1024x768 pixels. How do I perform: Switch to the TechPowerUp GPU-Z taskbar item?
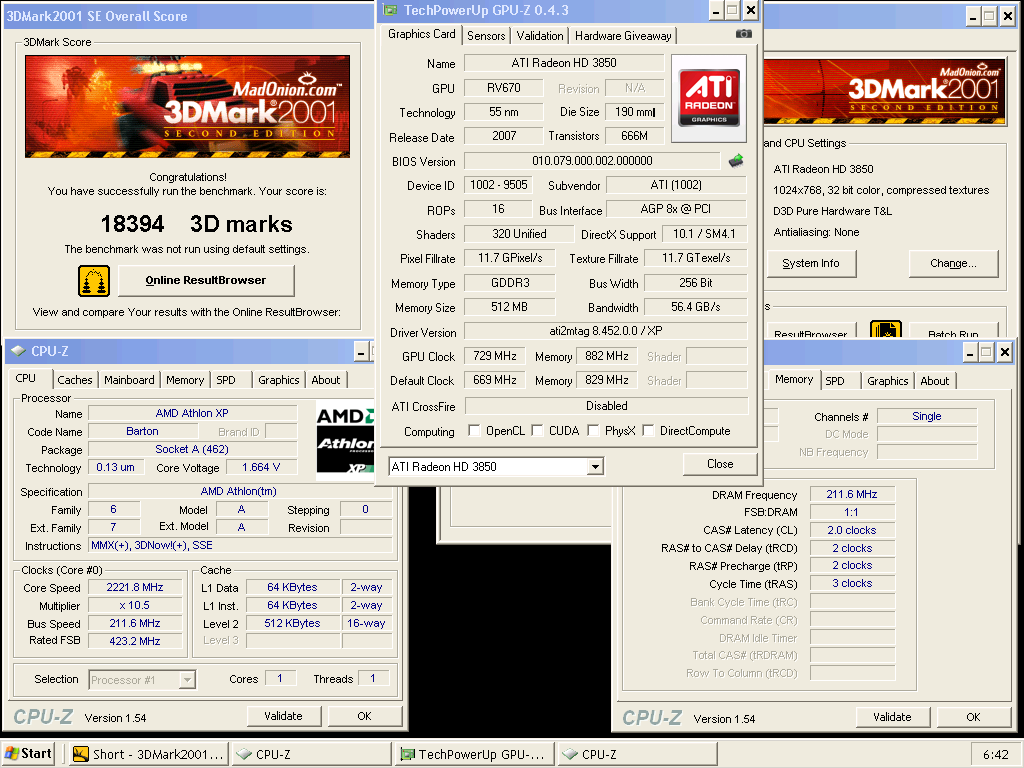click(474, 754)
